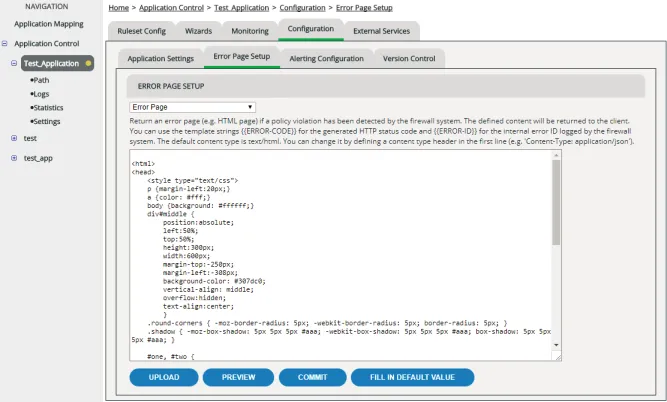Click the 'text-align:center;' line

[x=198, y=306]
